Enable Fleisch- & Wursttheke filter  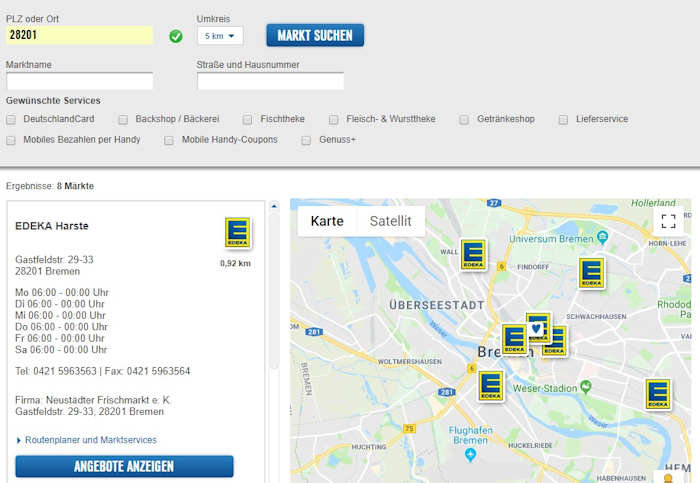point(334,119)
